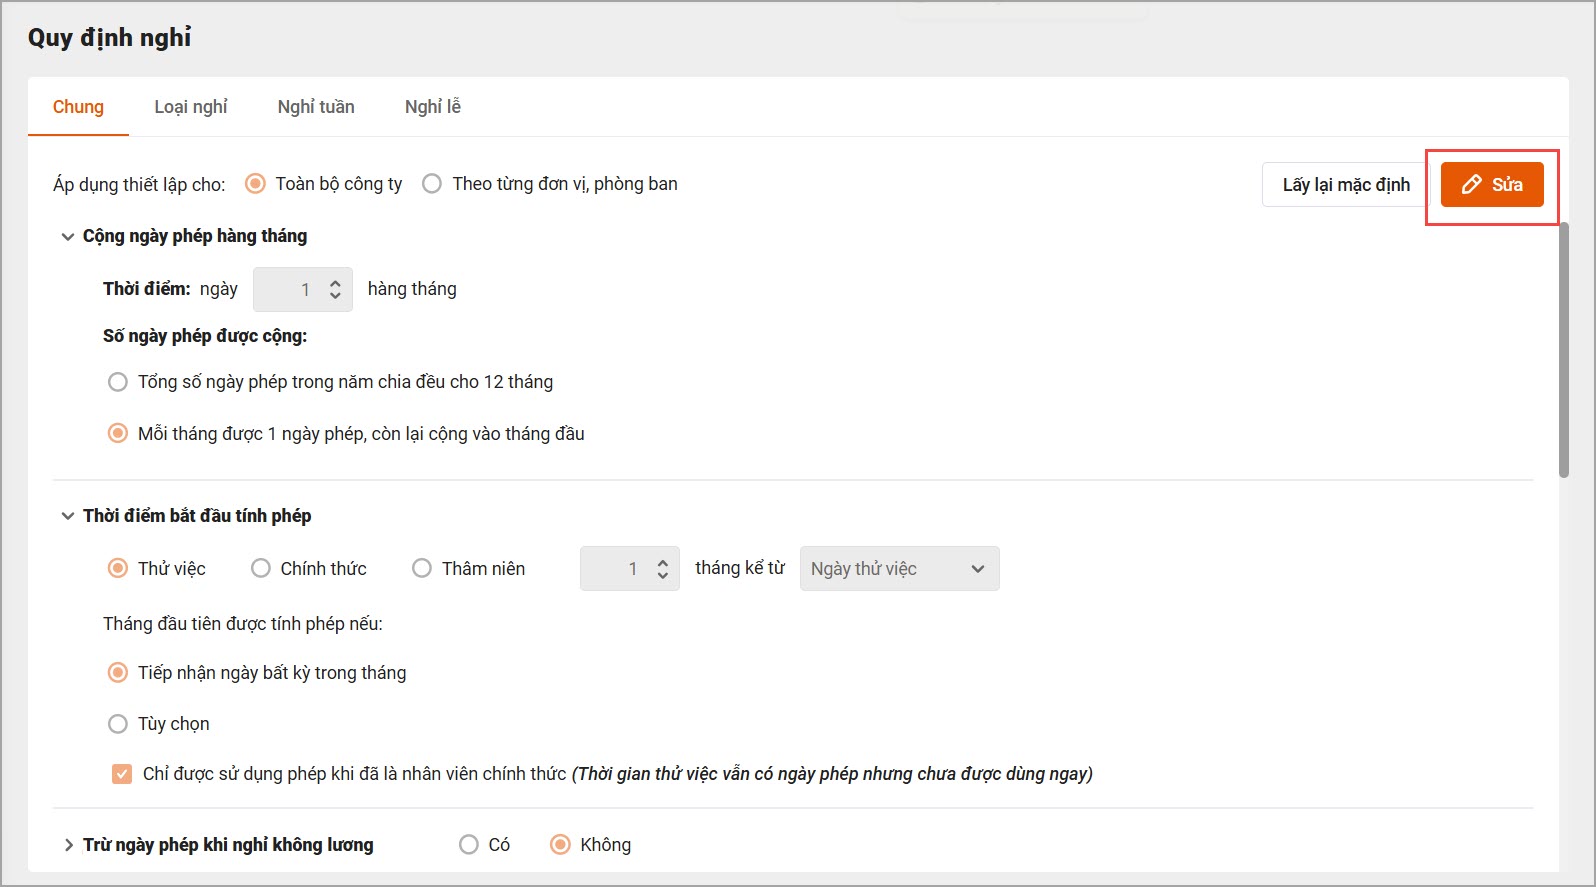The height and width of the screenshot is (887, 1596).
Task: Click the Lấy lại mặc định button
Action: pos(1345,185)
